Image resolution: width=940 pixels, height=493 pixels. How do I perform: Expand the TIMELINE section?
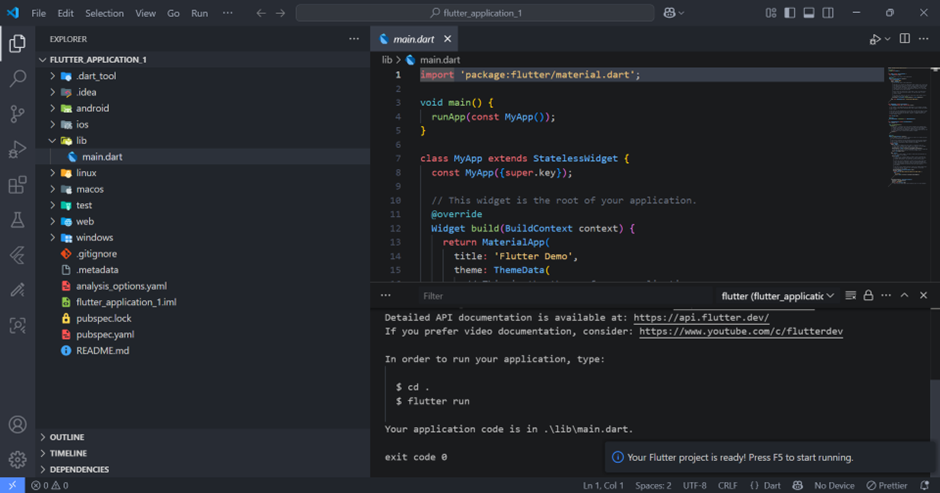click(203, 453)
